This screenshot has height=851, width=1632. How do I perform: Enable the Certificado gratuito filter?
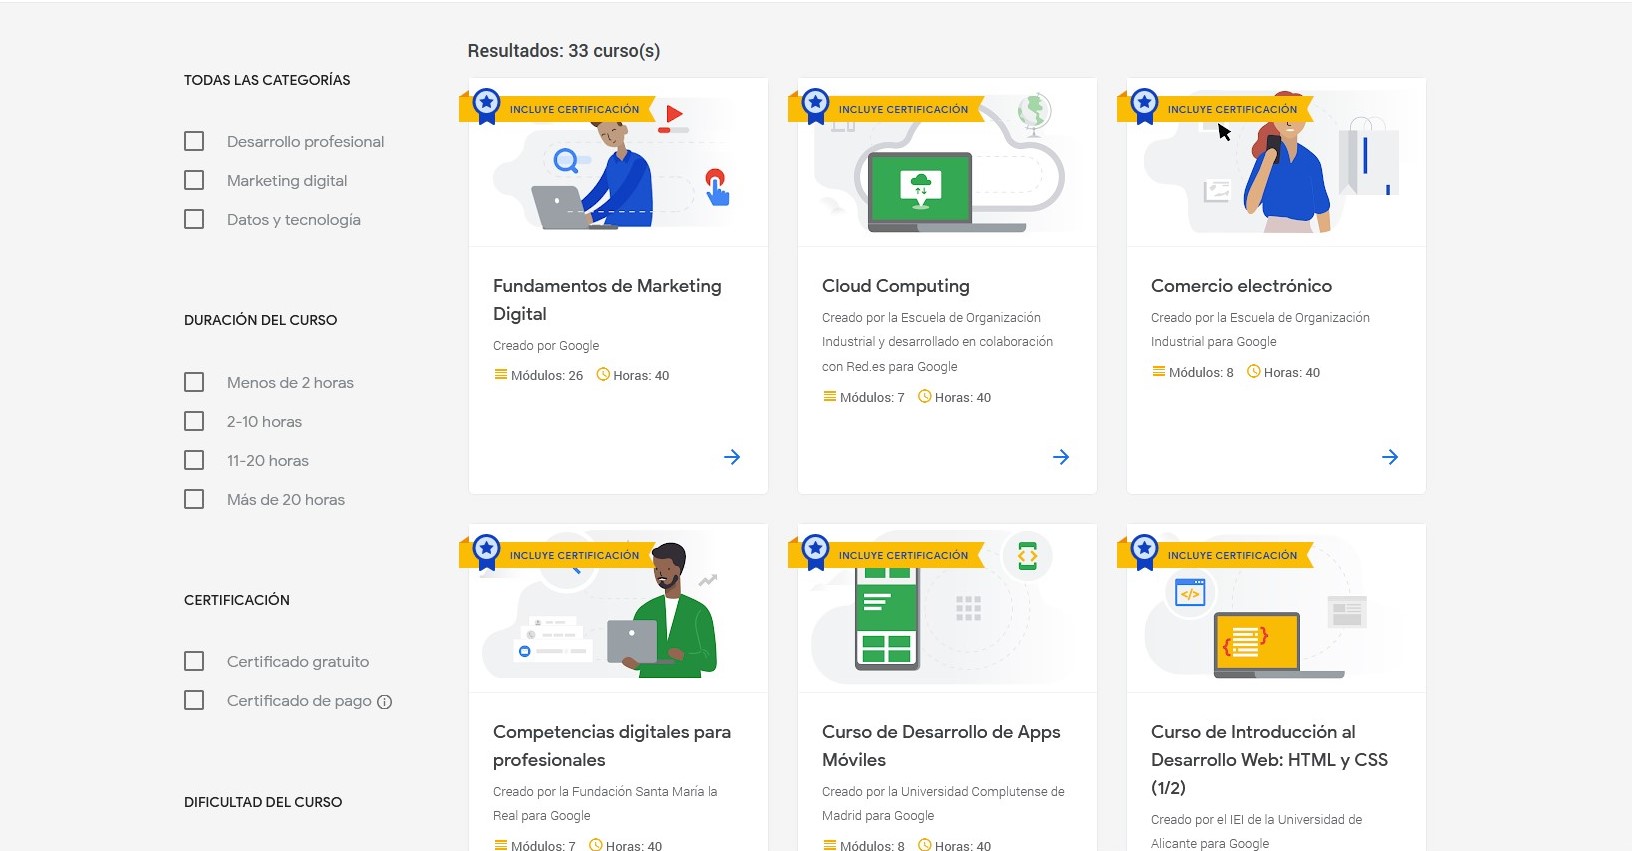194,661
